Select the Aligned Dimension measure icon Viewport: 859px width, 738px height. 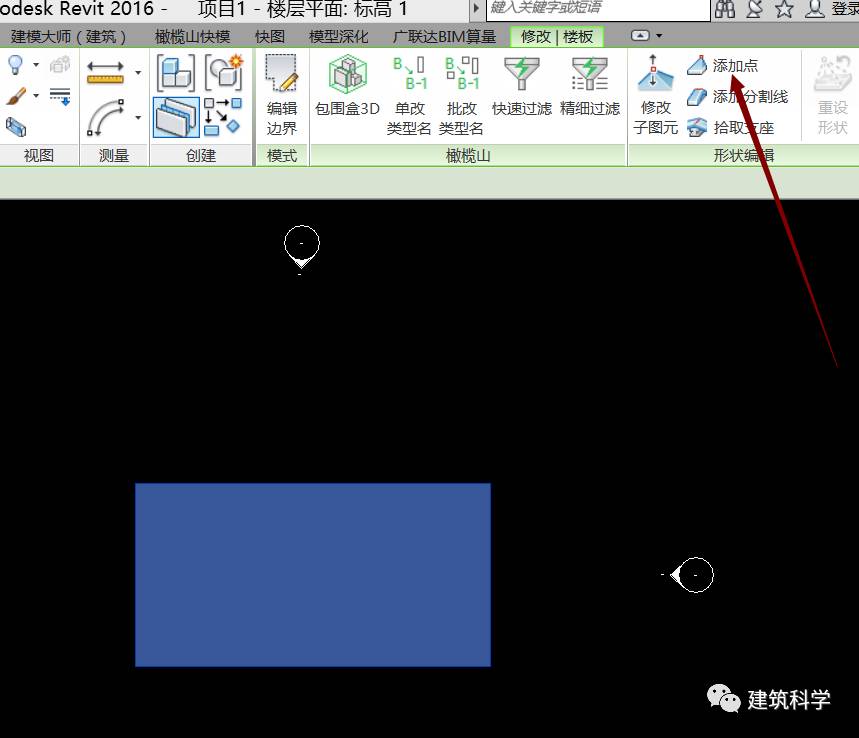click(105, 72)
